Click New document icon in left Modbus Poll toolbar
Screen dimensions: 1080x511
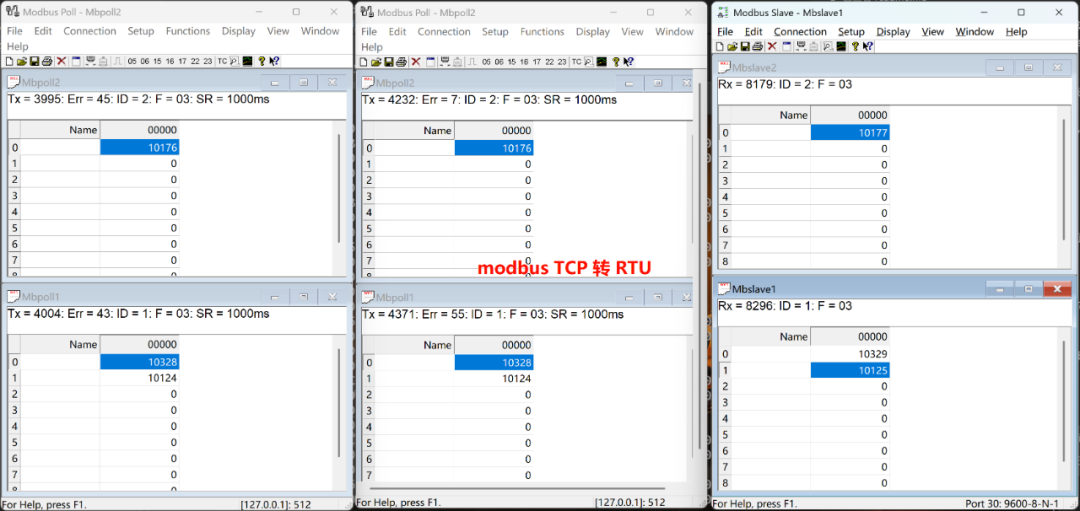coord(9,61)
